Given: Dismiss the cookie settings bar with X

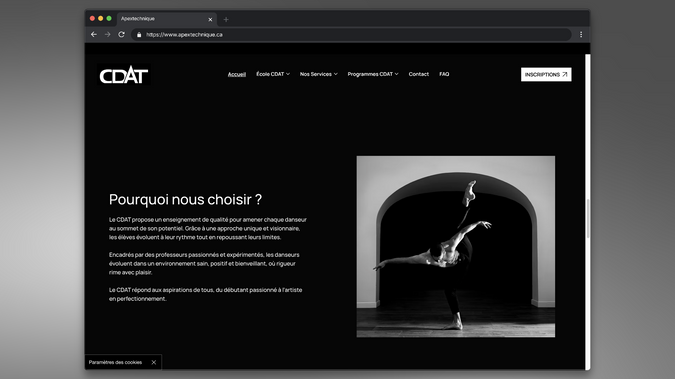Looking at the screenshot, I should point(154,362).
